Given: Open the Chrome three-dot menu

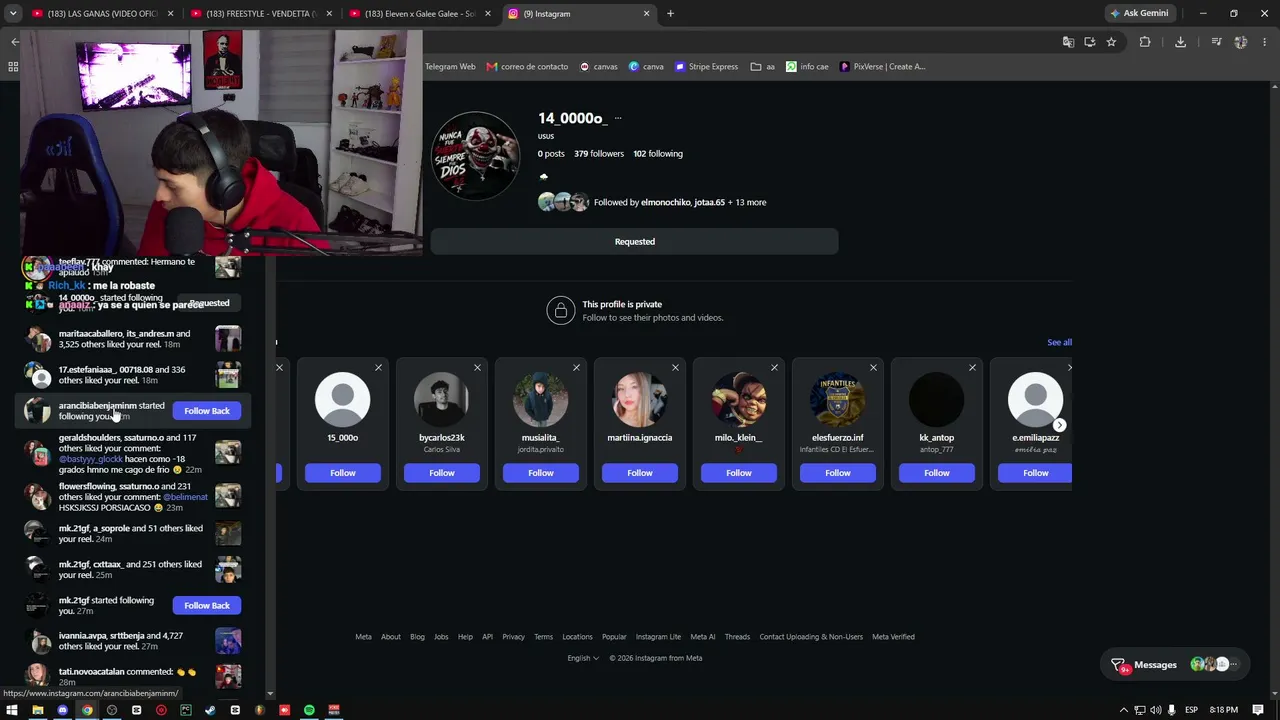Looking at the screenshot, I should (x=1265, y=42).
